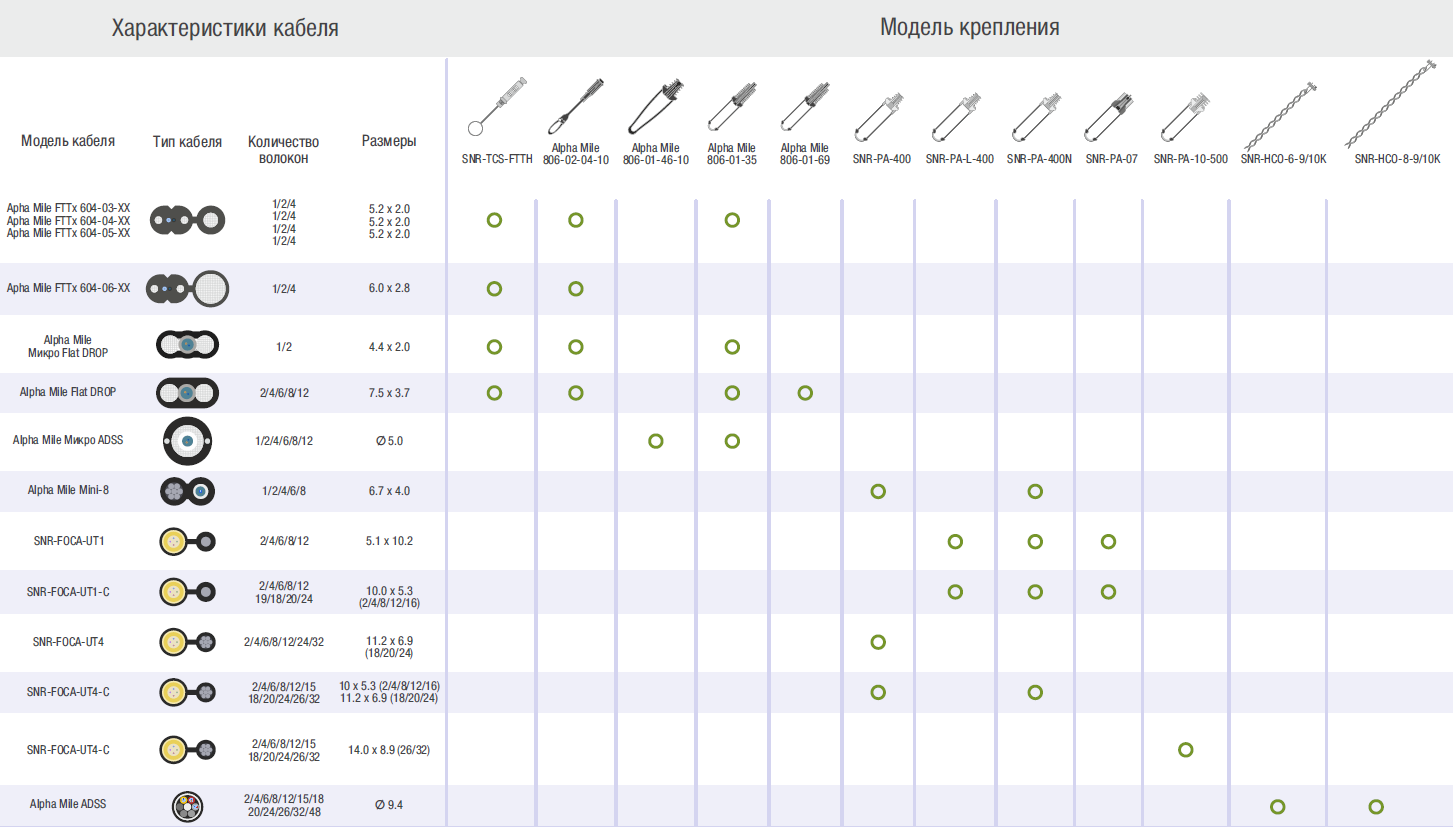The width and height of the screenshot is (1453, 827).
Task: Click the 'Ø 5.0' size cell
Action: [x=389, y=441]
